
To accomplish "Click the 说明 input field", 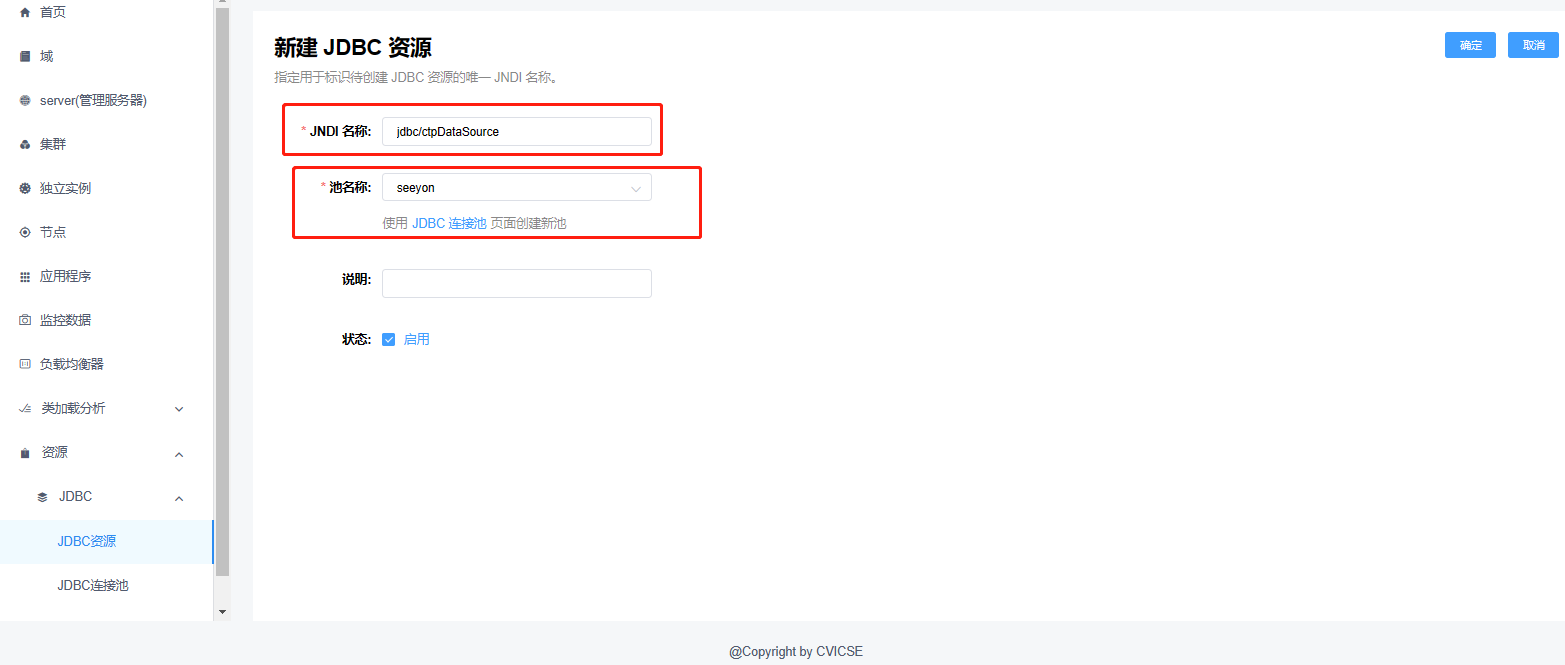I will (x=516, y=283).
